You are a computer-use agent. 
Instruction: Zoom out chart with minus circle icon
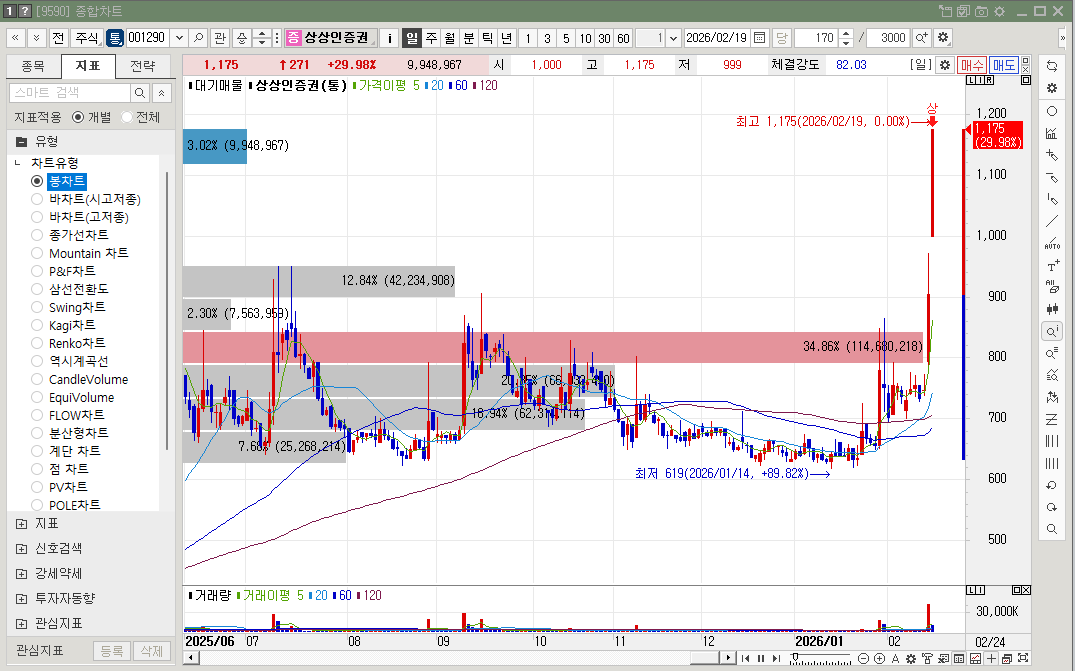tap(864, 659)
